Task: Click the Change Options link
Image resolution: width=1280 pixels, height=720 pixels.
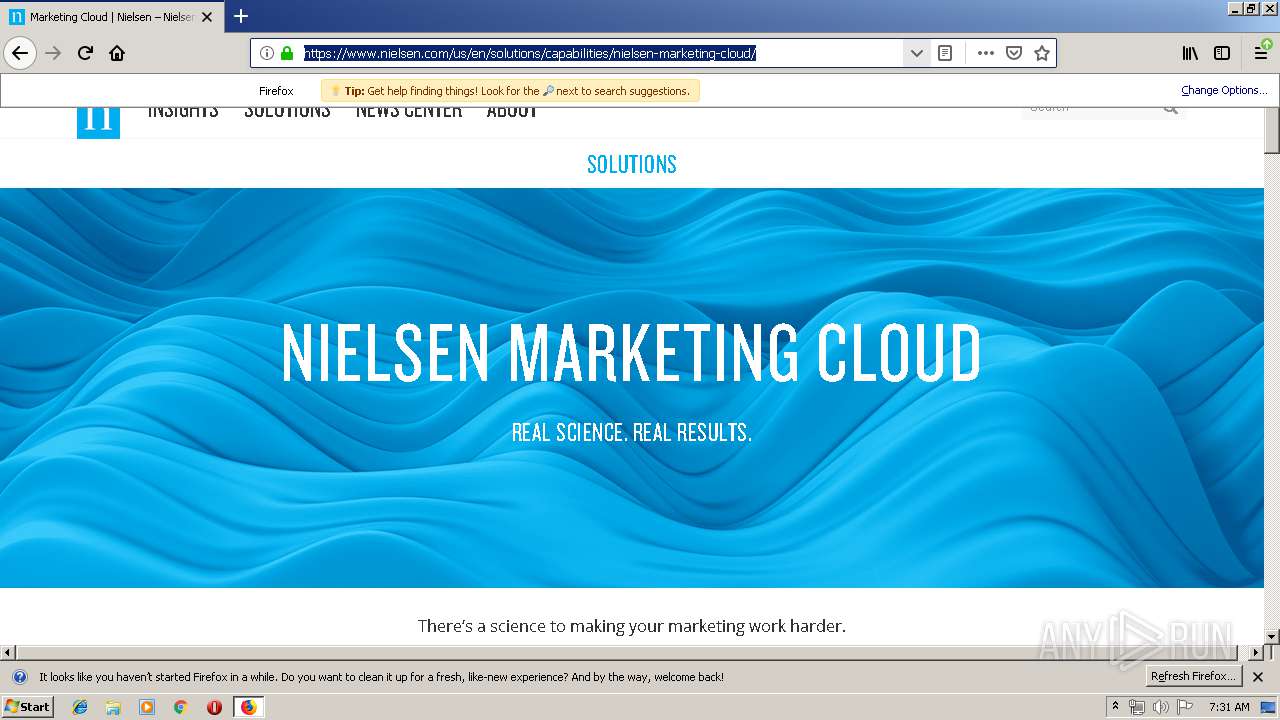Action: [x=1224, y=90]
